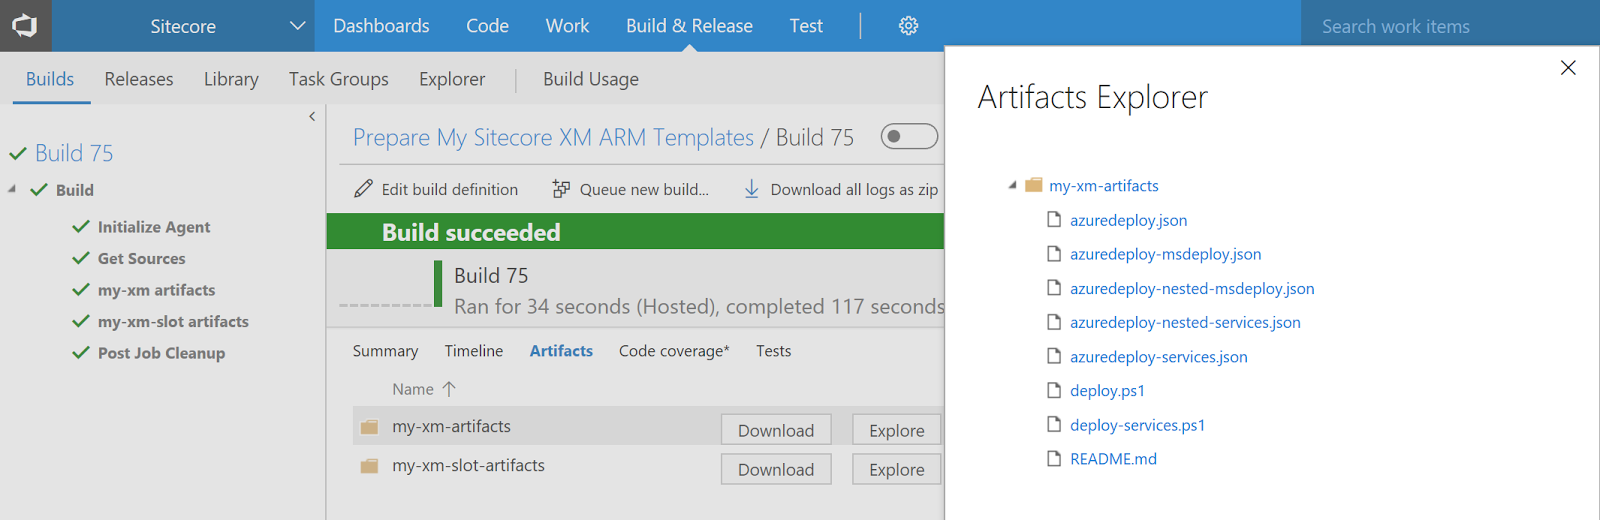Switch to the Explorer tab
This screenshot has width=1600, height=520.
[x=452, y=79]
